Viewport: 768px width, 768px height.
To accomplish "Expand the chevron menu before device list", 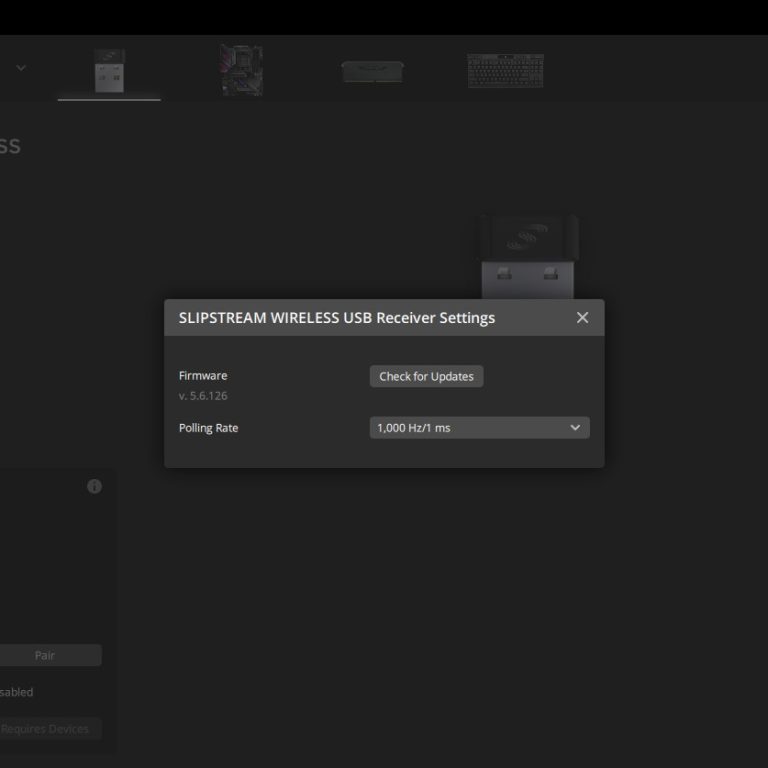I will tap(21, 68).
